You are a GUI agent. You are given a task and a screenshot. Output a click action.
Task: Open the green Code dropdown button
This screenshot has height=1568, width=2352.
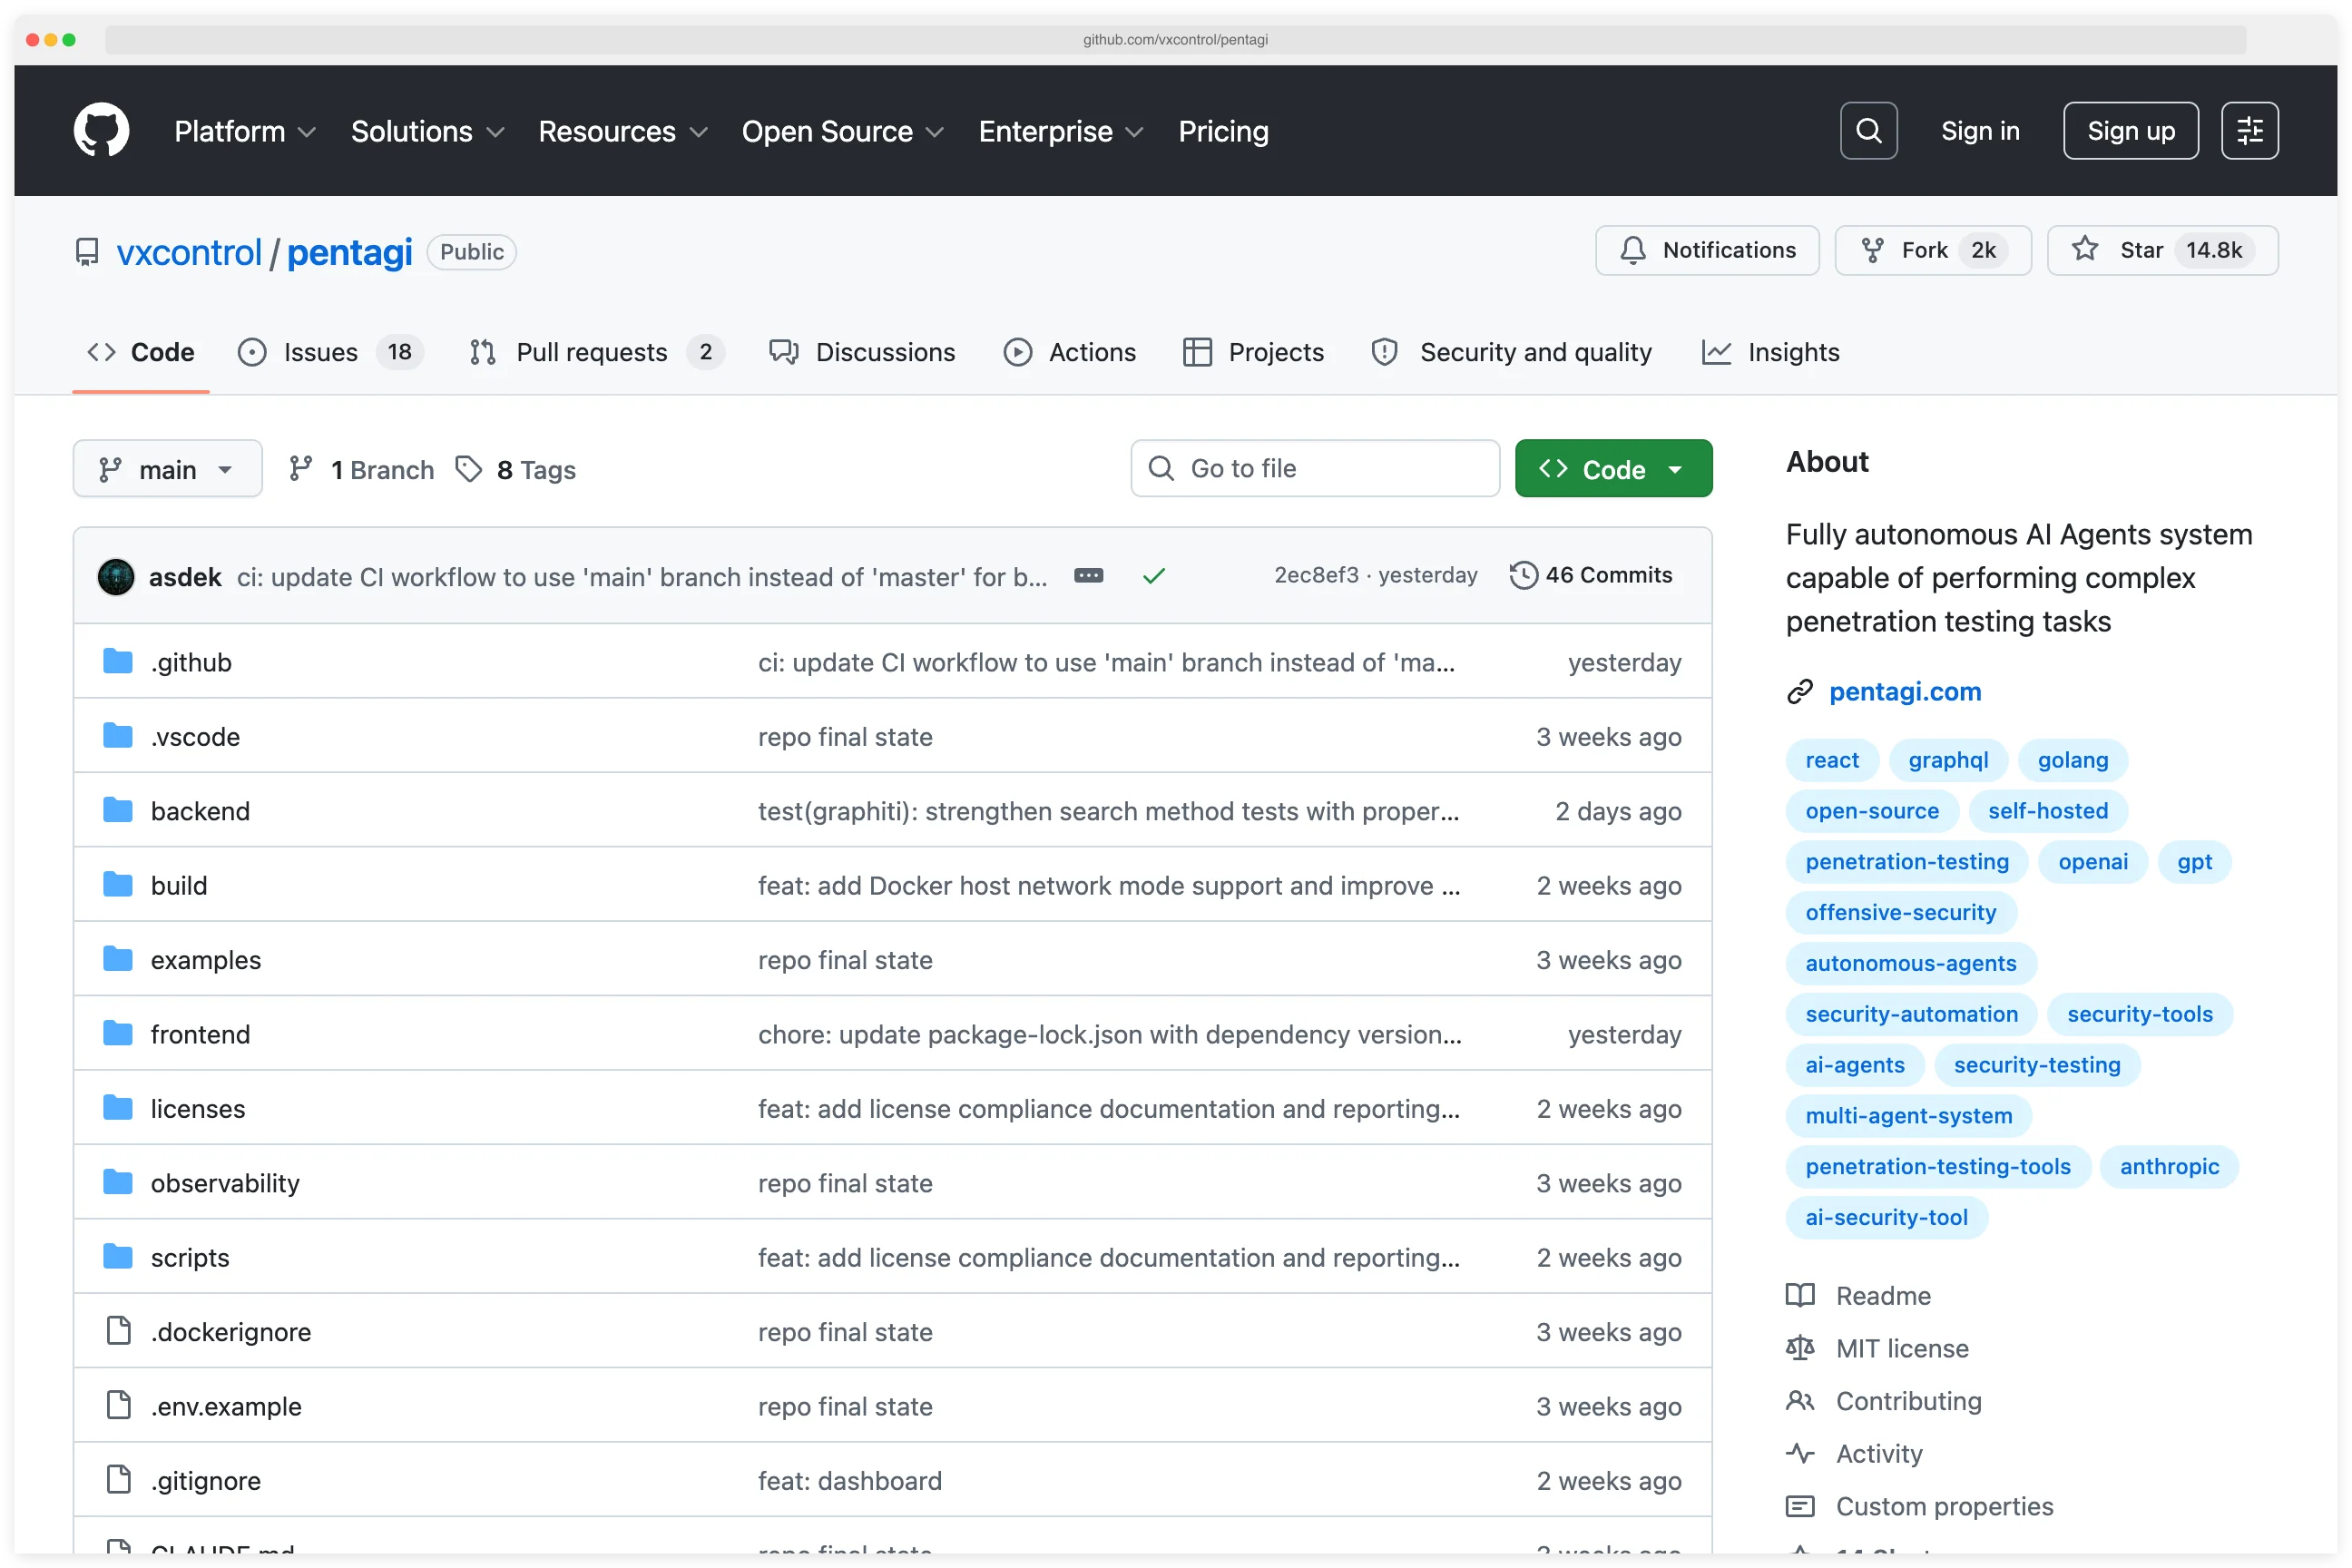pos(1613,469)
